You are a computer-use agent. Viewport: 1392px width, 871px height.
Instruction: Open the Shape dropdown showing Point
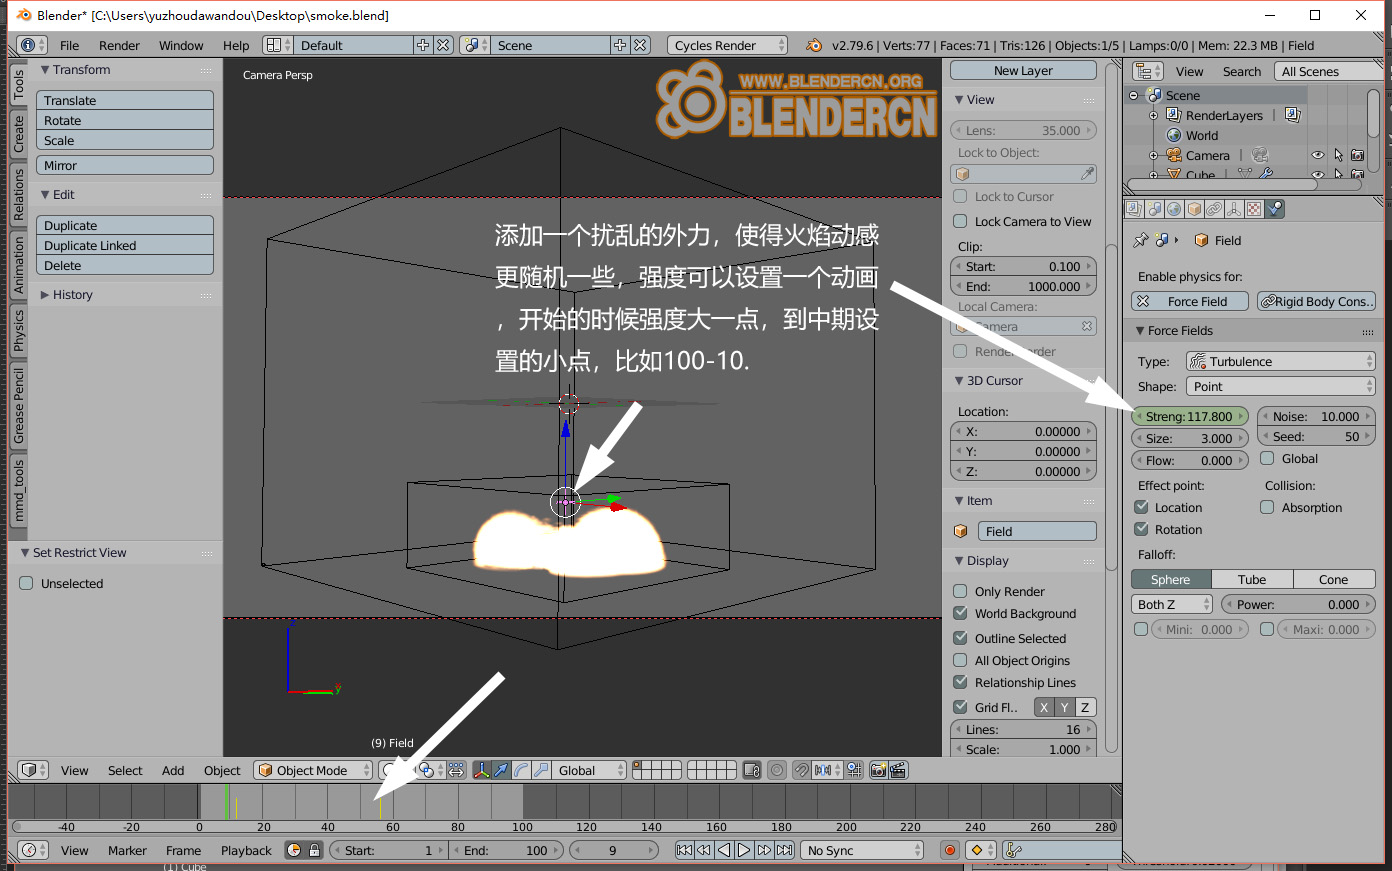point(1280,386)
